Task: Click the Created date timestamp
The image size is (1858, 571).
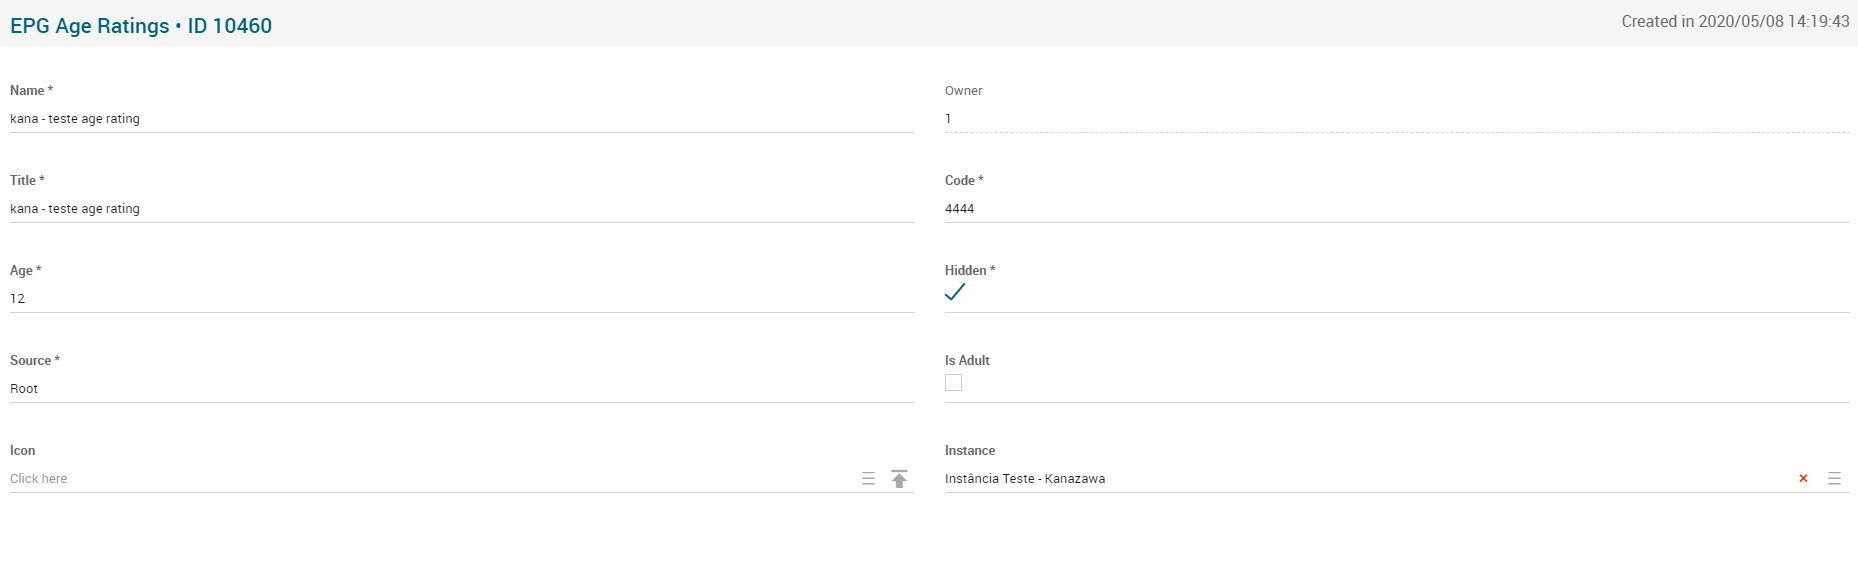Action: pyautogui.click(x=1735, y=22)
